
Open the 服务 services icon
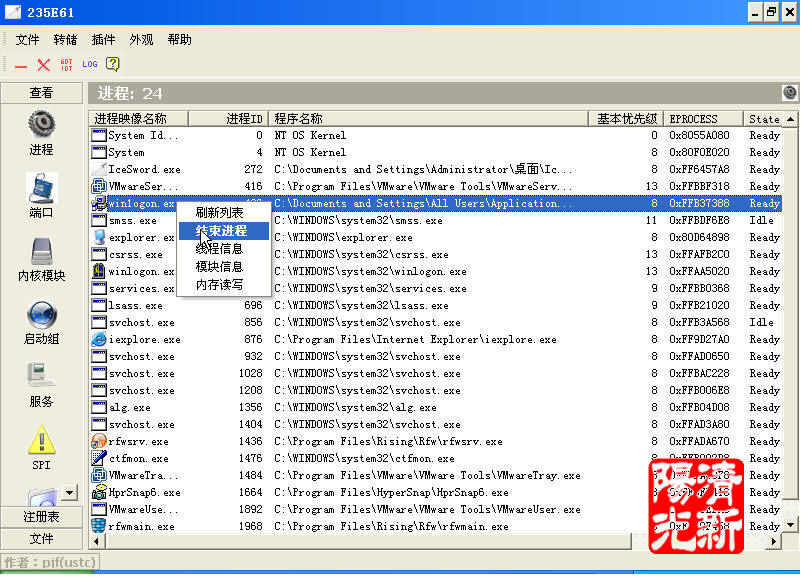pos(41,377)
